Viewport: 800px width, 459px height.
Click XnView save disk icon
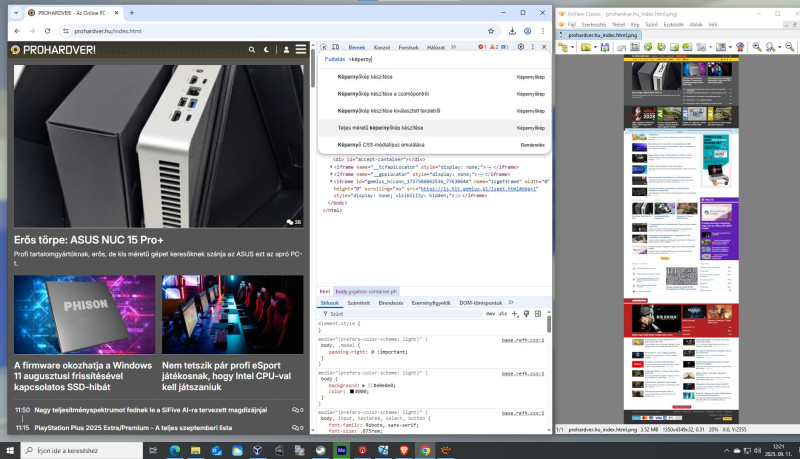605,47
